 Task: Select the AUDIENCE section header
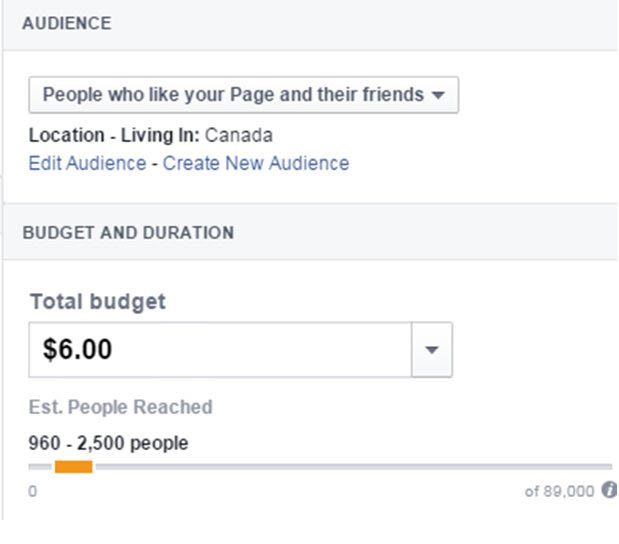[x=67, y=23]
